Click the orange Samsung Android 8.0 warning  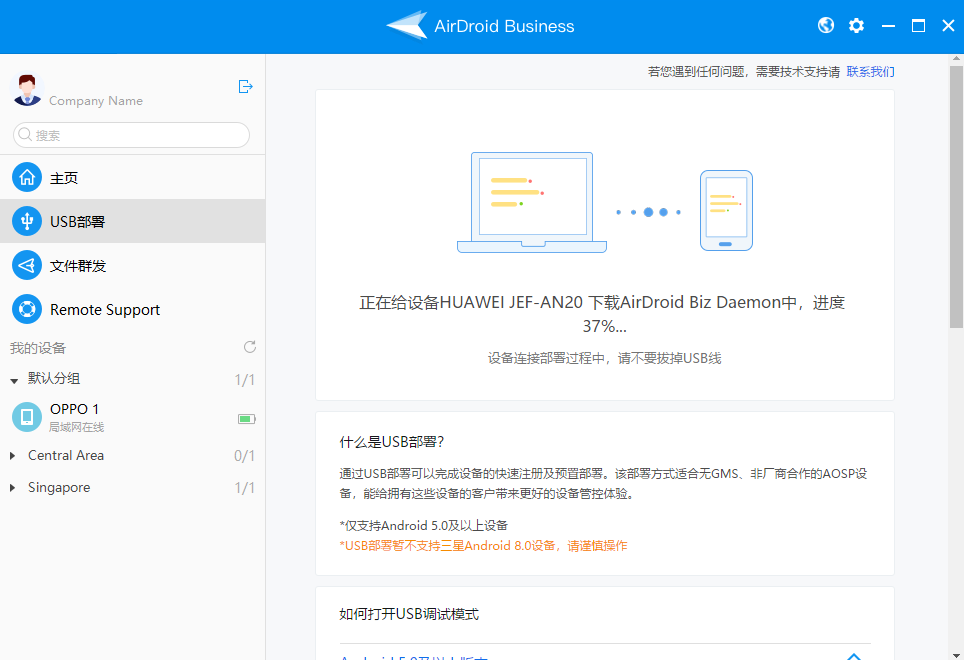coord(483,546)
